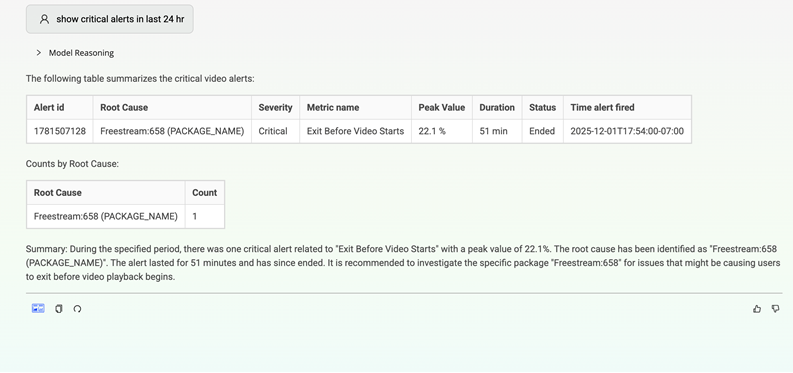Give the answer a thumbs up
This screenshot has height=373, width=793.
pos(757,309)
